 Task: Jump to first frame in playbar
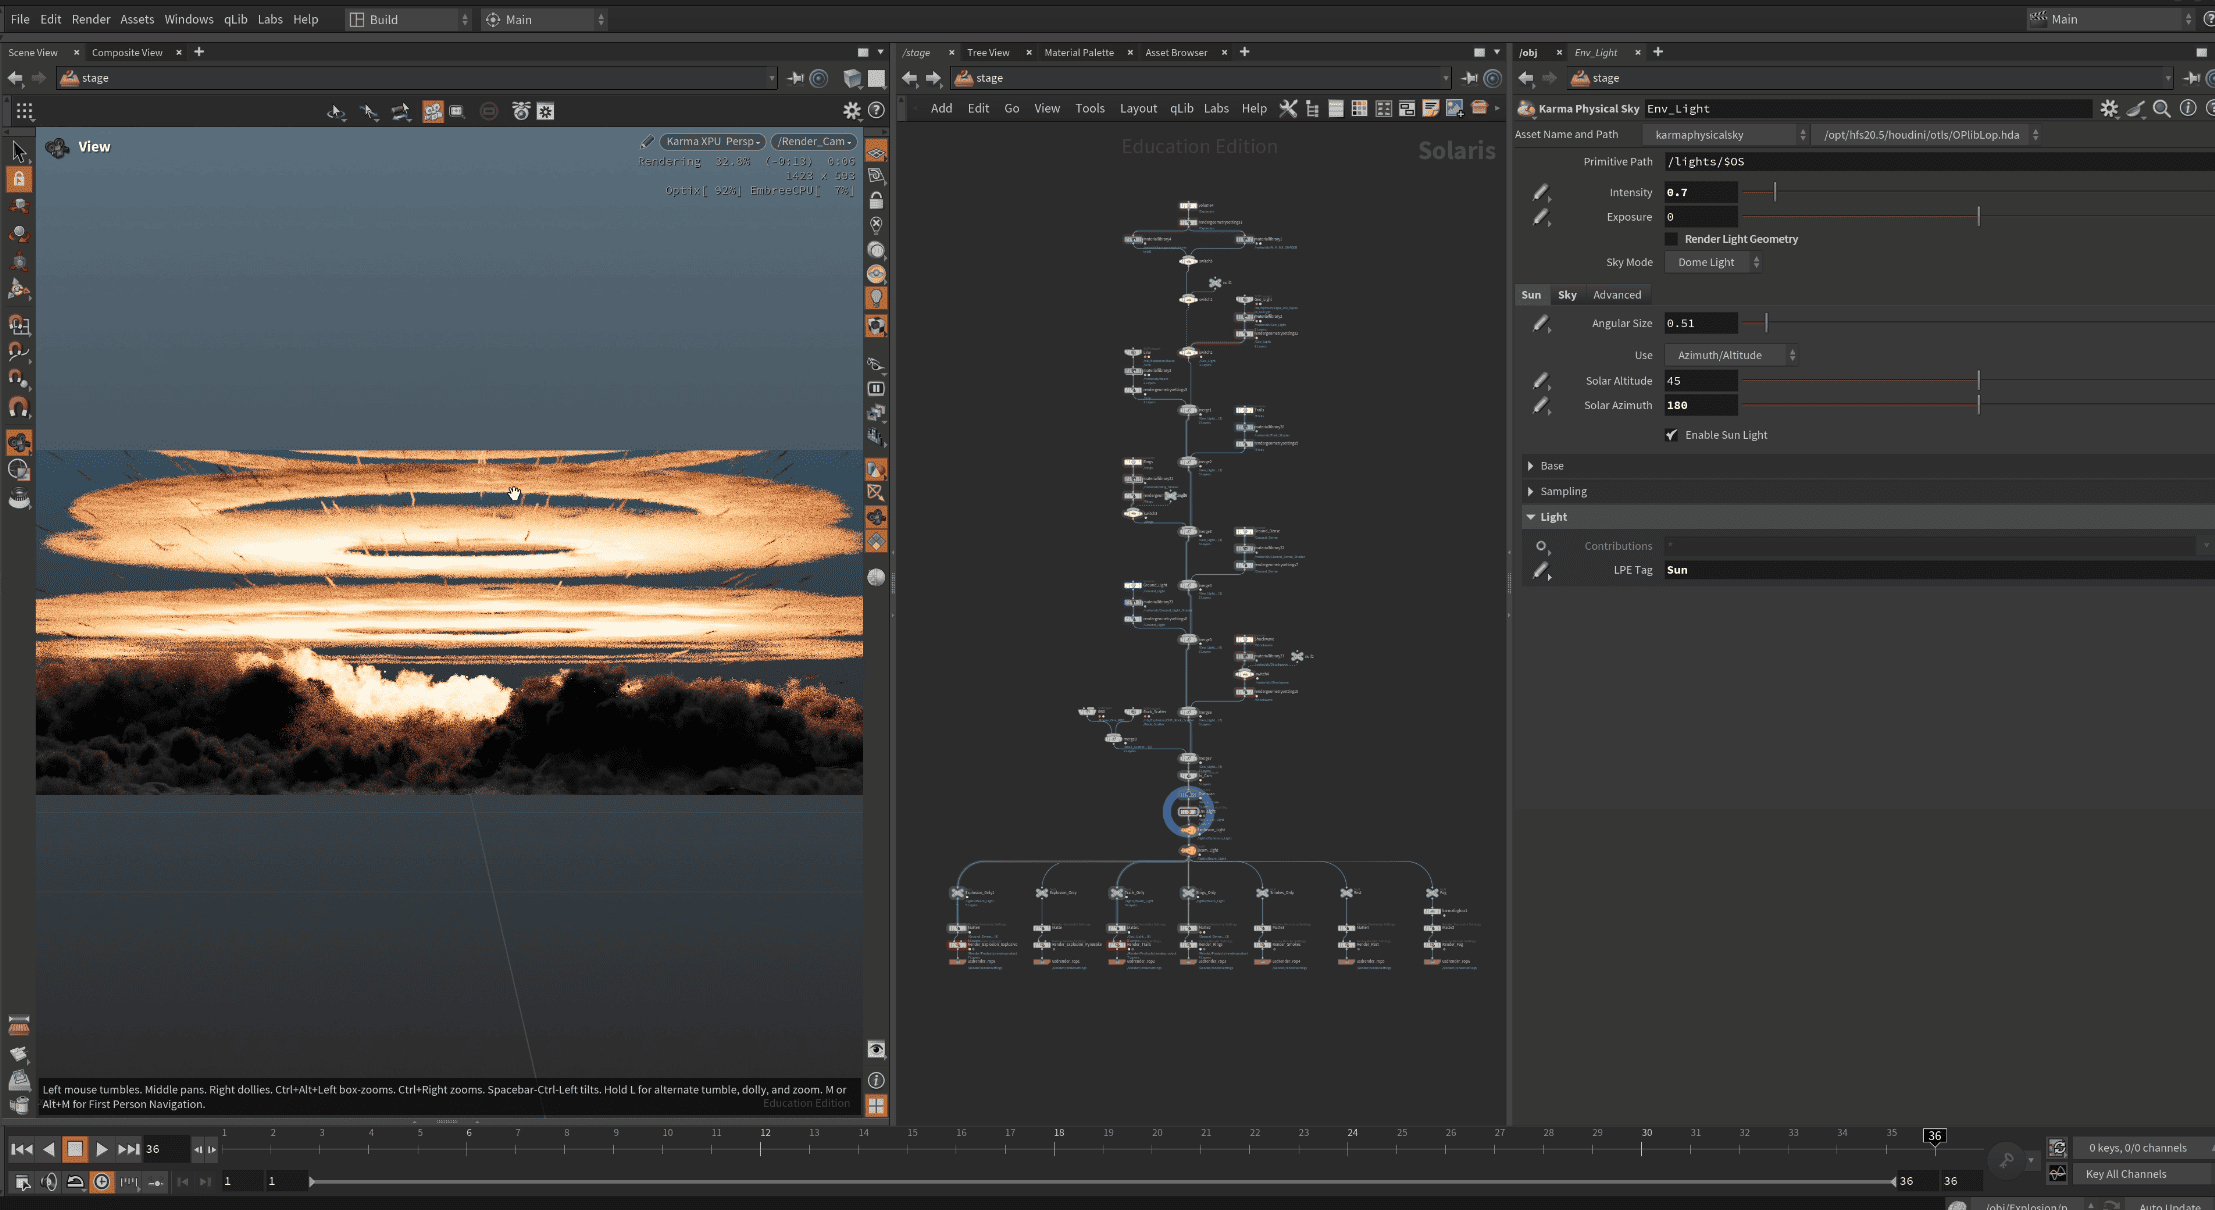click(21, 1149)
